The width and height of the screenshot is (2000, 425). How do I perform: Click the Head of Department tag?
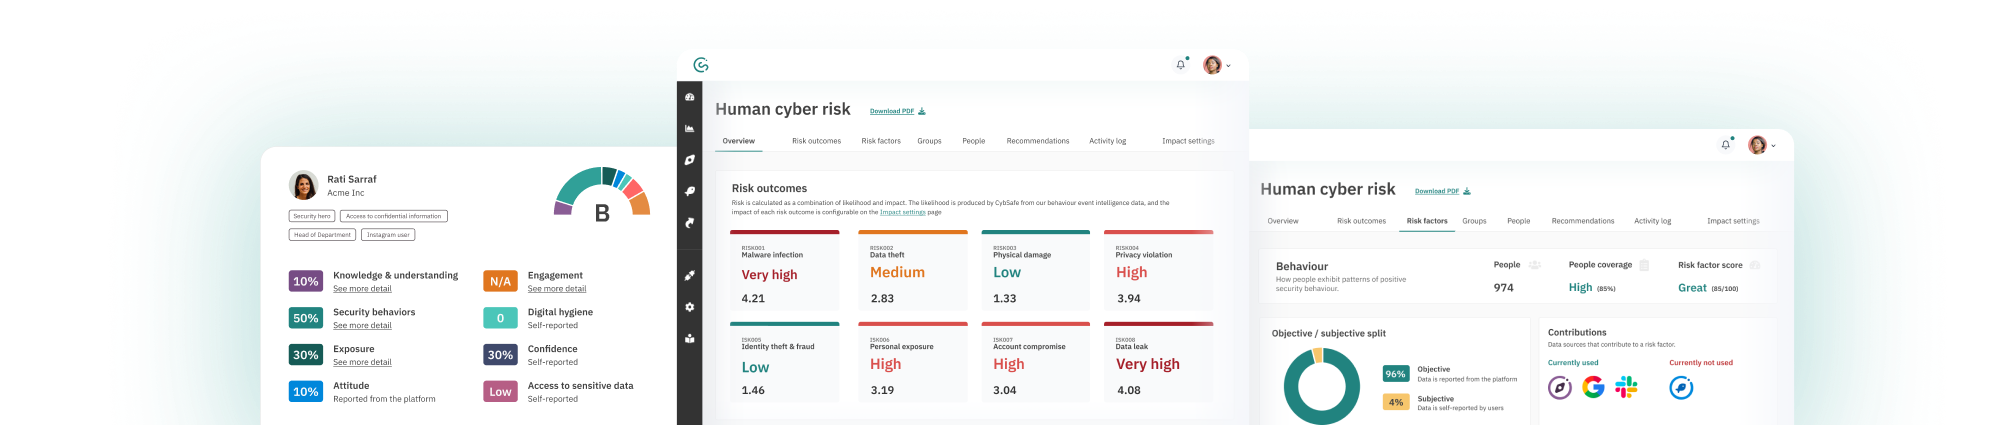(322, 235)
